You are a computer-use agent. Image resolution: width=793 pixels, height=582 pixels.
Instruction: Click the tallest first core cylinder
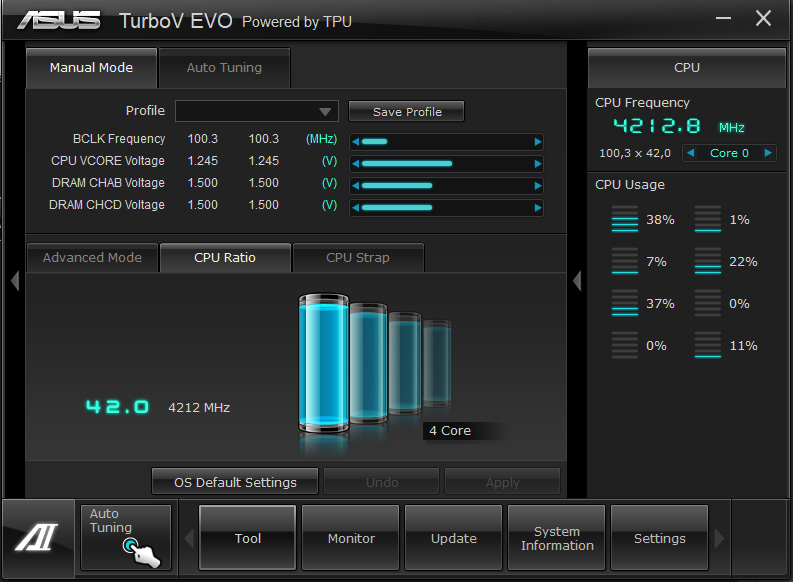click(324, 363)
